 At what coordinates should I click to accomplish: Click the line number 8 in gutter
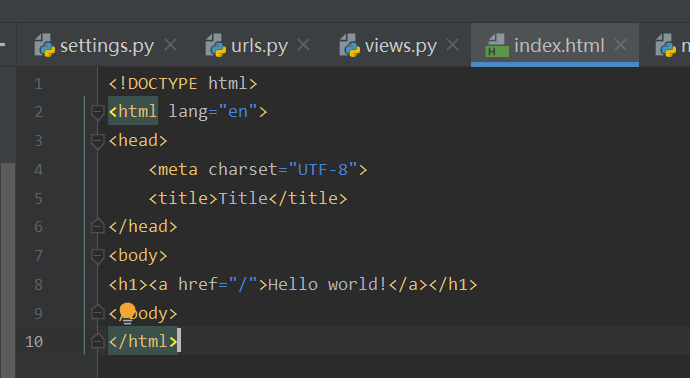(x=38, y=285)
